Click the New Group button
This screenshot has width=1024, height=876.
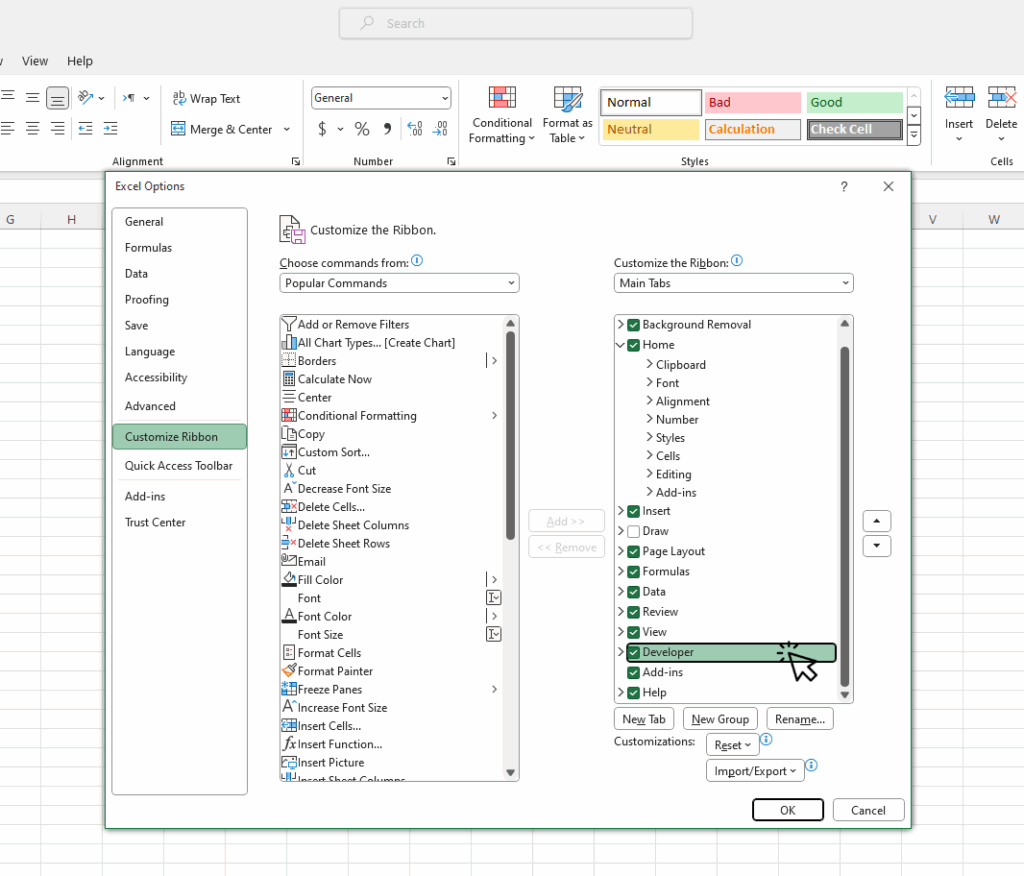click(x=720, y=719)
